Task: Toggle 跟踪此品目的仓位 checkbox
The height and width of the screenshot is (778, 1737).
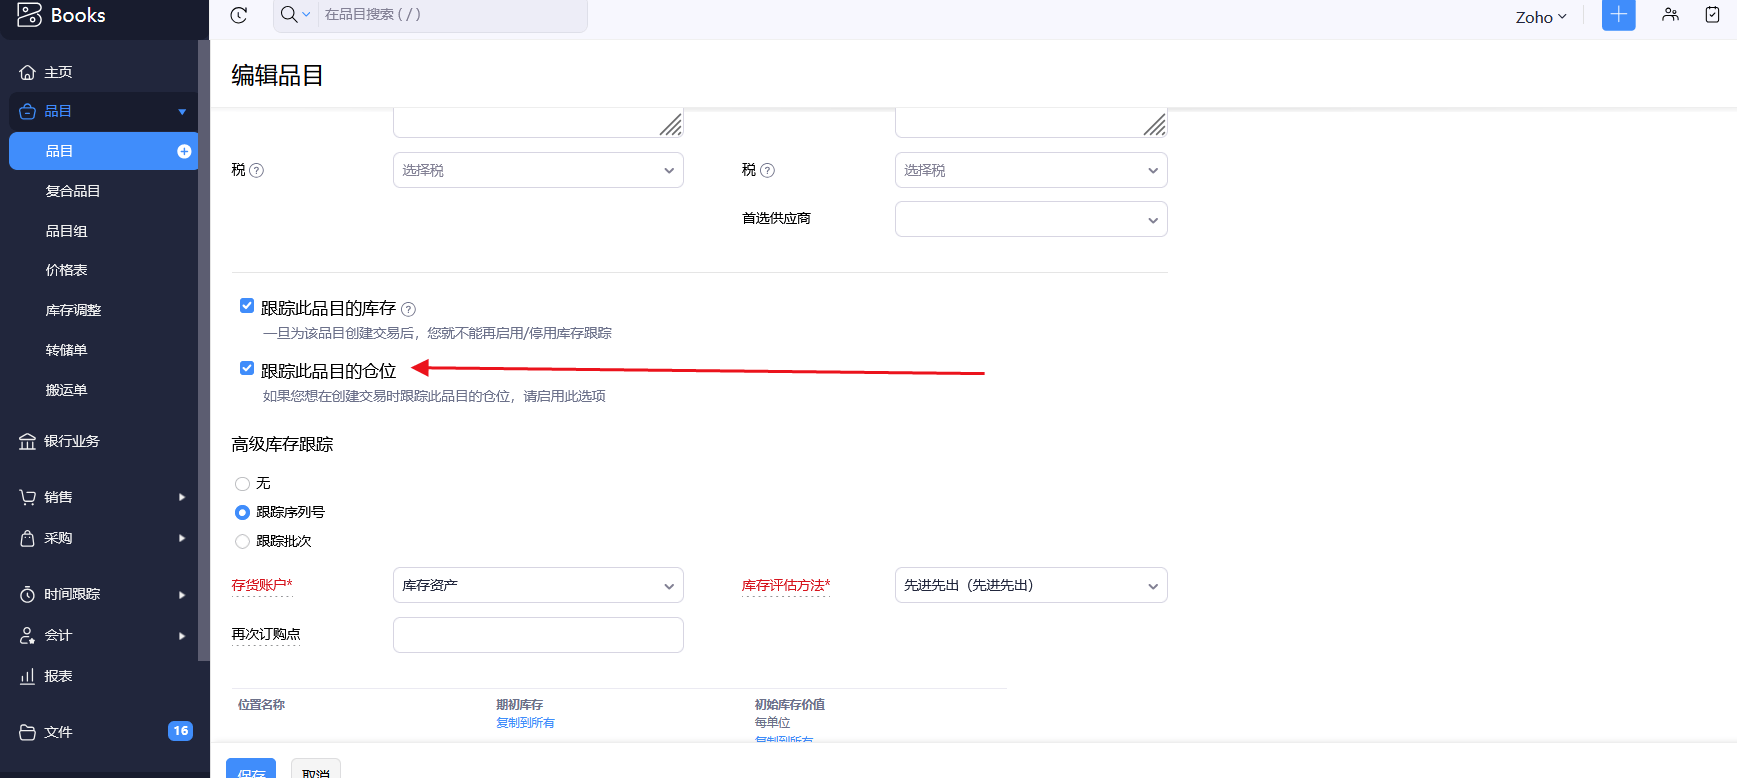Action: (247, 368)
